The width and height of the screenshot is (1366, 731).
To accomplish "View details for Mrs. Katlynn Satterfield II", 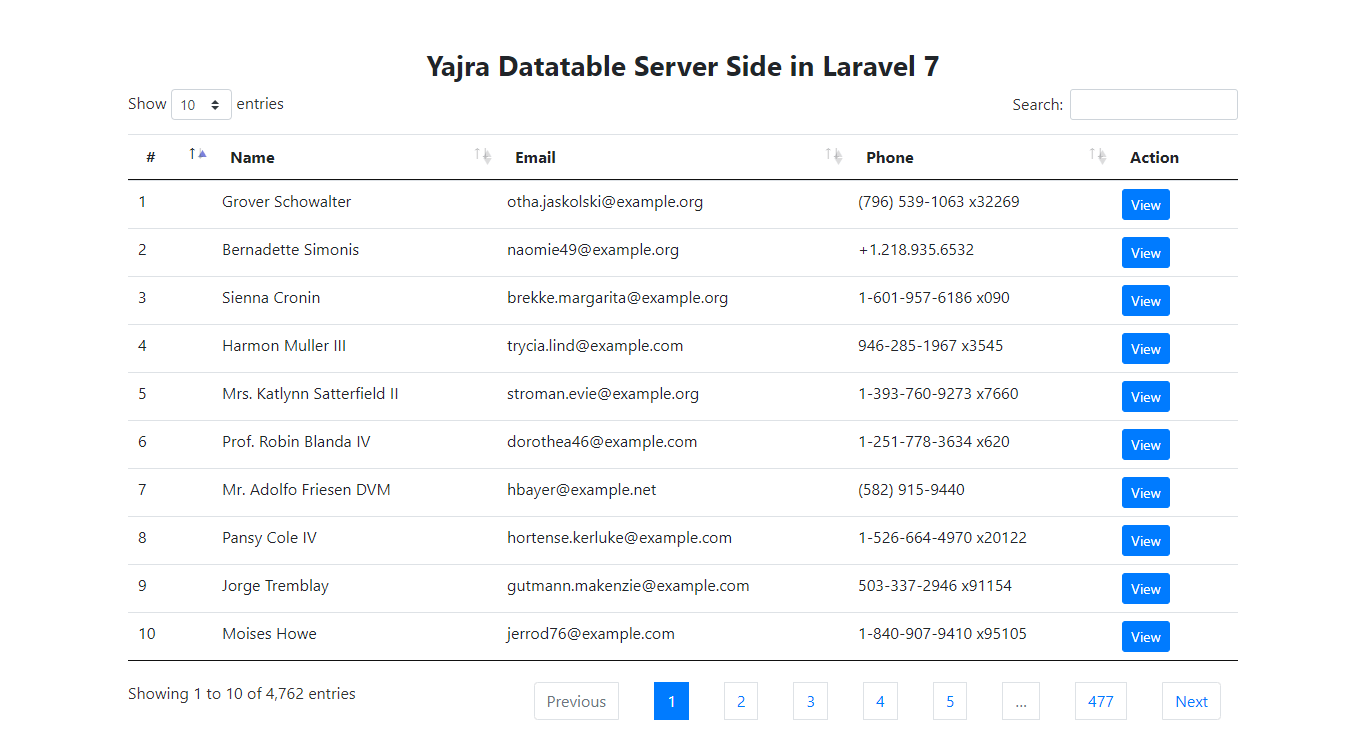I will (1144, 396).
